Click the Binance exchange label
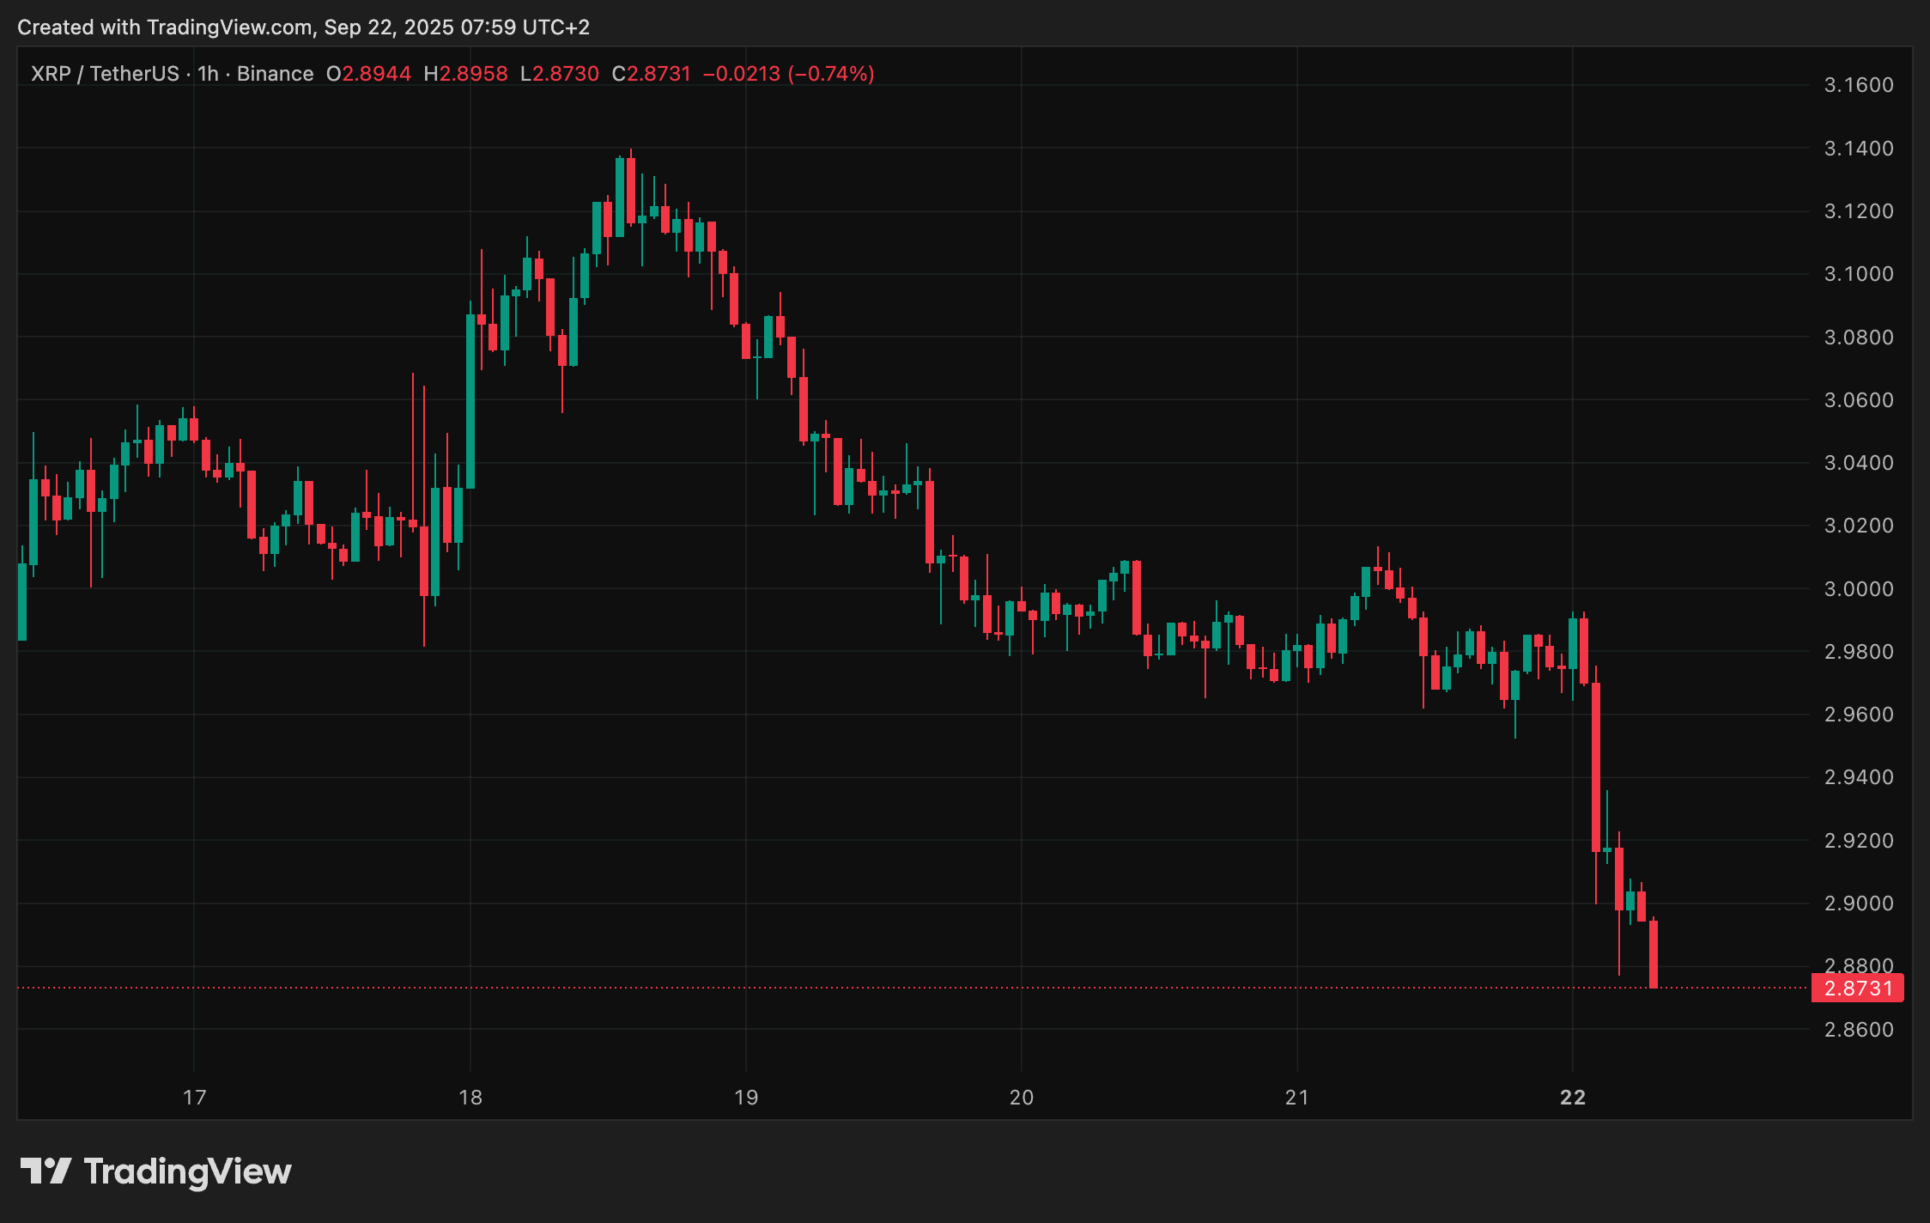 tap(275, 74)
